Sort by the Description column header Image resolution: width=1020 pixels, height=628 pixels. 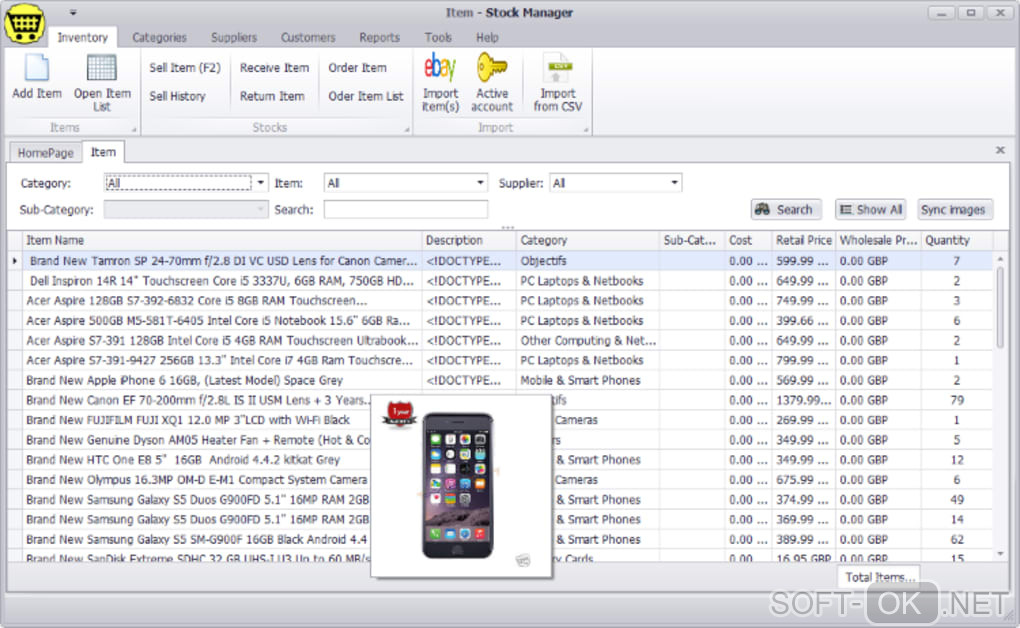[x=468, y=240]
